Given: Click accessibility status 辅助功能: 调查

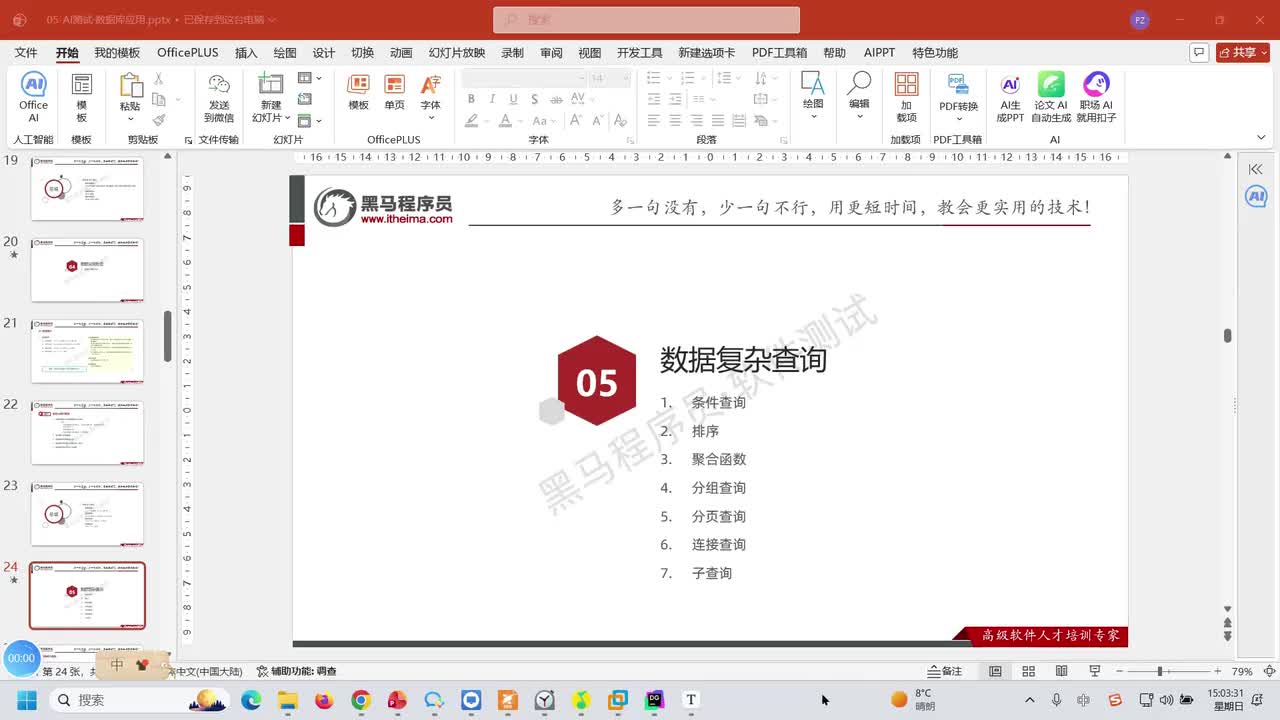Looking at the screenshot, I should tap(297, 671).
